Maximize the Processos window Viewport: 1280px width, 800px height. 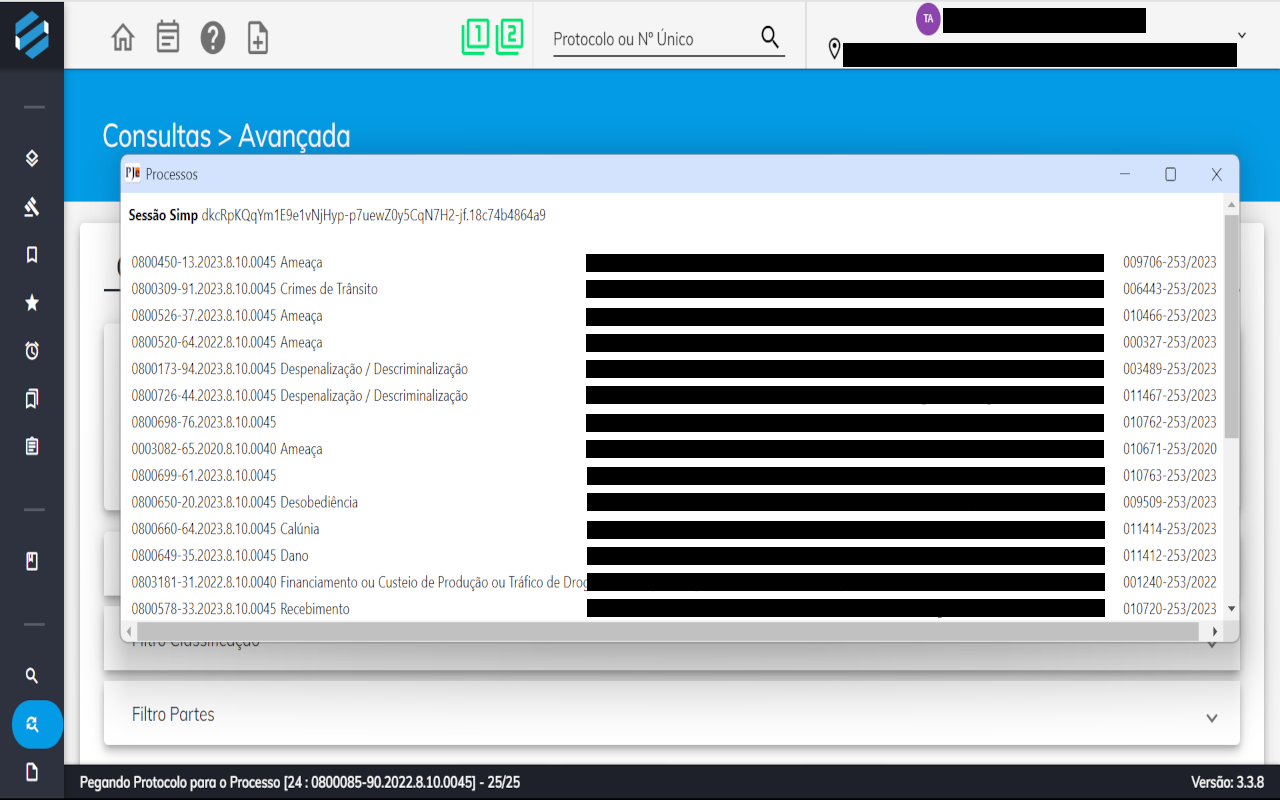[1170, 174]
